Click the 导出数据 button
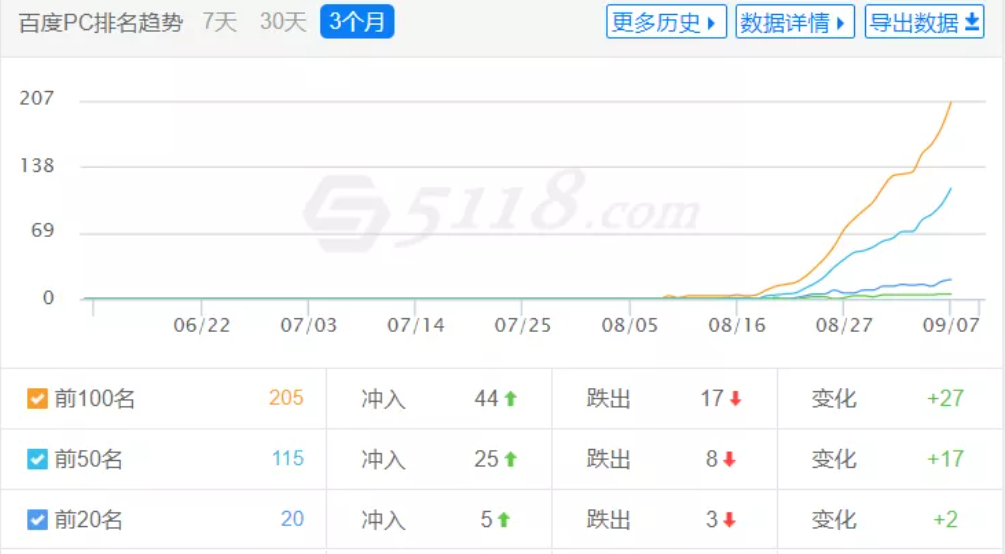The height and width of the screenshot is (554, 1005). tap(924, 22)
